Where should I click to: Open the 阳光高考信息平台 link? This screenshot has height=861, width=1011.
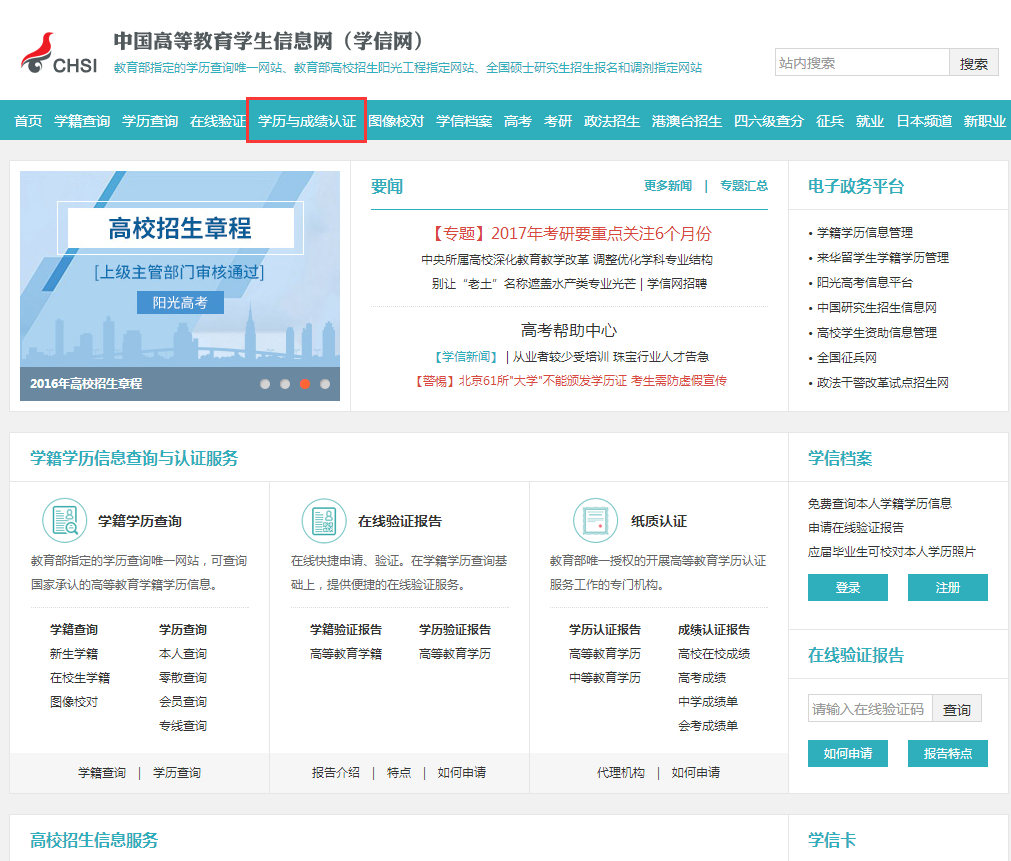click(865, 282)
